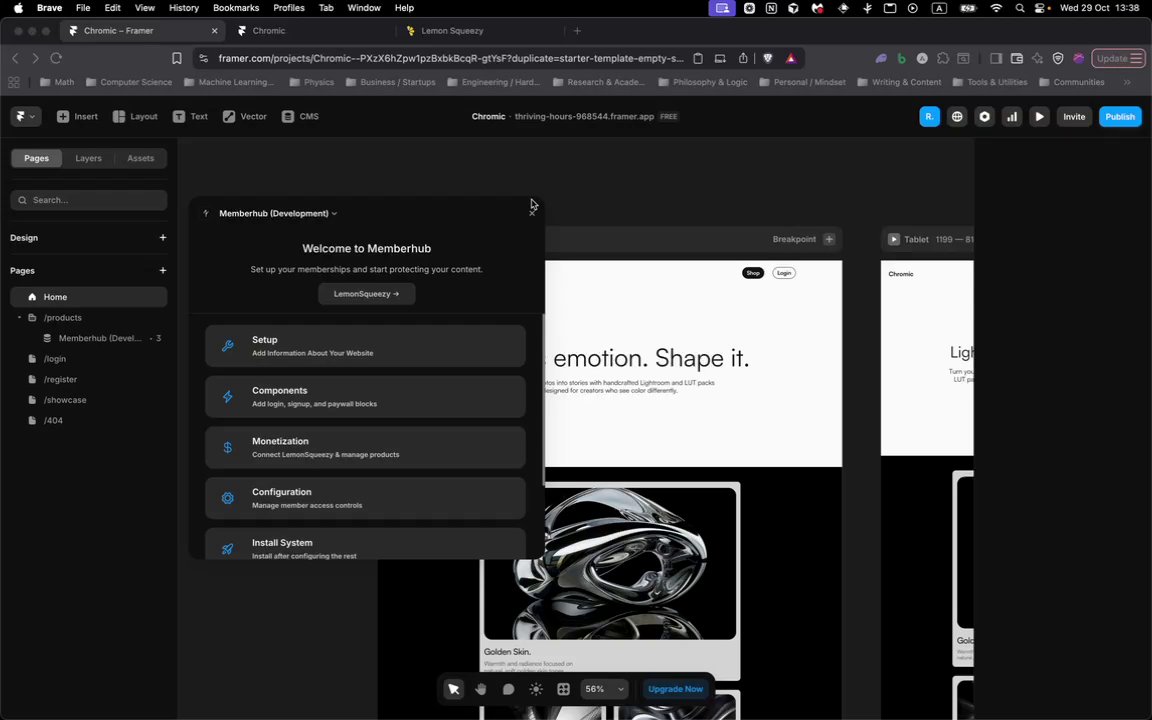Switch to the Lemon Squeezy browser tab
The width and height of the screenshot is (1152, 720).
pyautogui.click(x=481, y=31)
